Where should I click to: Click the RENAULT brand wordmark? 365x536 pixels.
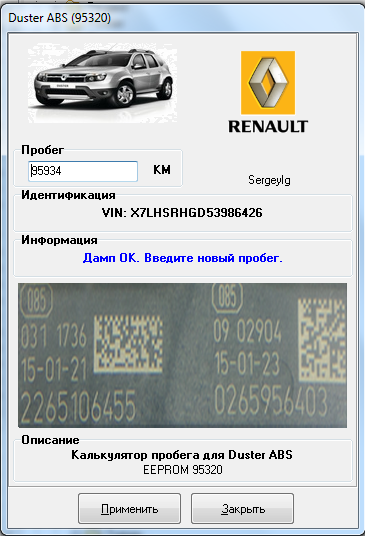(x=268, y=126)
